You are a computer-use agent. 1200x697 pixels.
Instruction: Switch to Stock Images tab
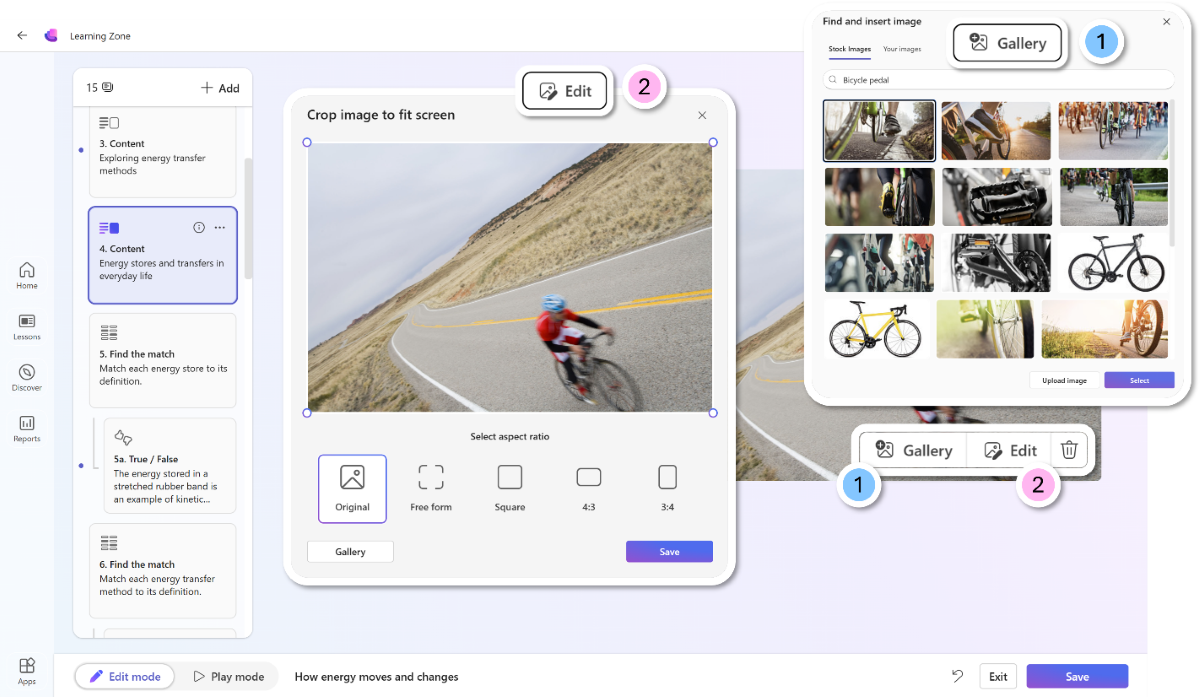coord(850,49)
